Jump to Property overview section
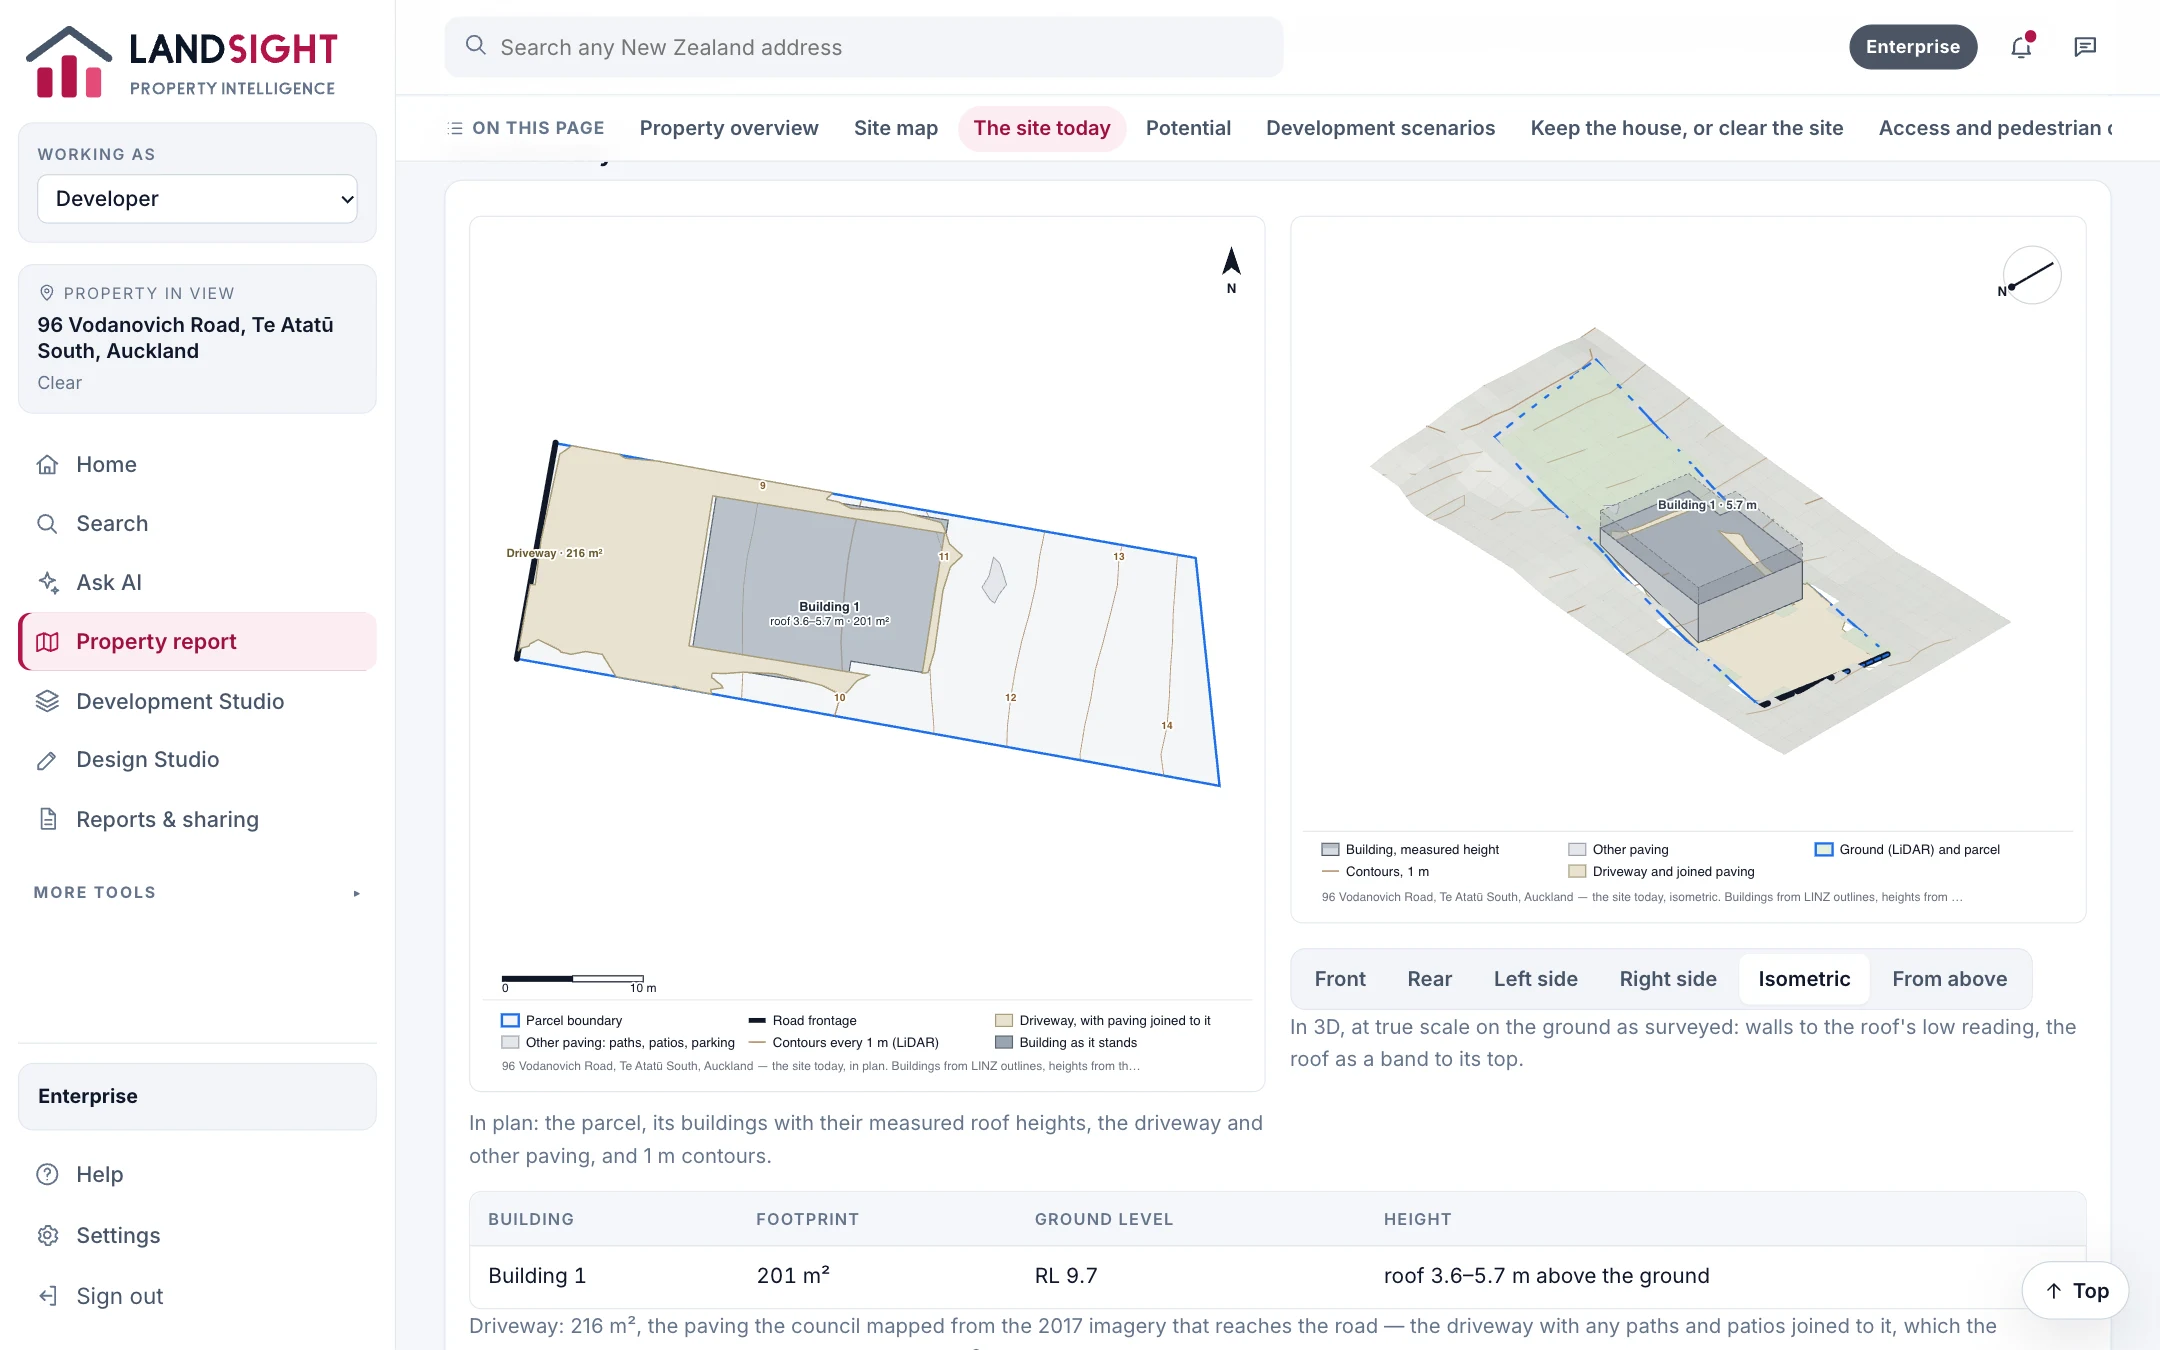Viewport: 2160px width, 1350px height. (x=729, y=128)
